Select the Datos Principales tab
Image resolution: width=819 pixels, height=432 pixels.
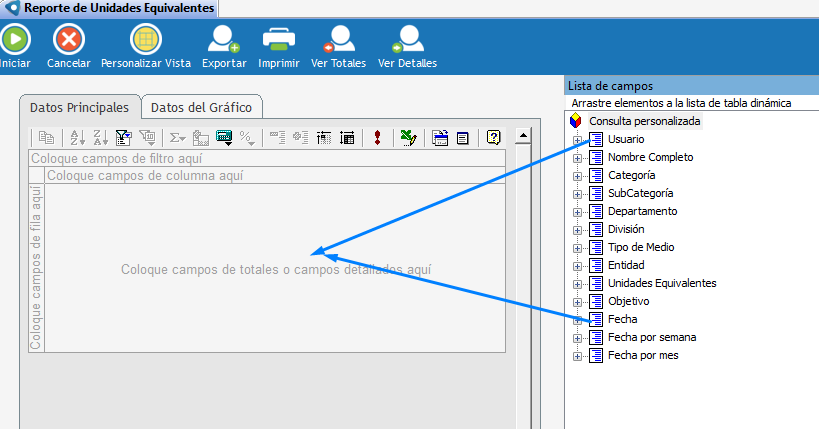pyautogui.click(x=79, y=107)
